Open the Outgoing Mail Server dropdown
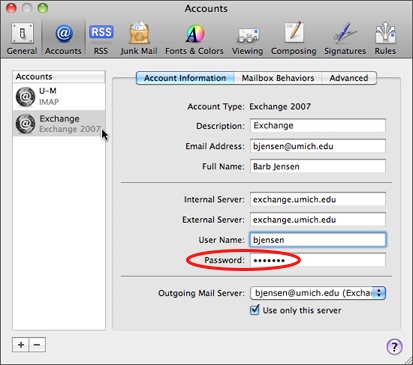Viewport: 413px width, 365px height. tap(318, 293)
